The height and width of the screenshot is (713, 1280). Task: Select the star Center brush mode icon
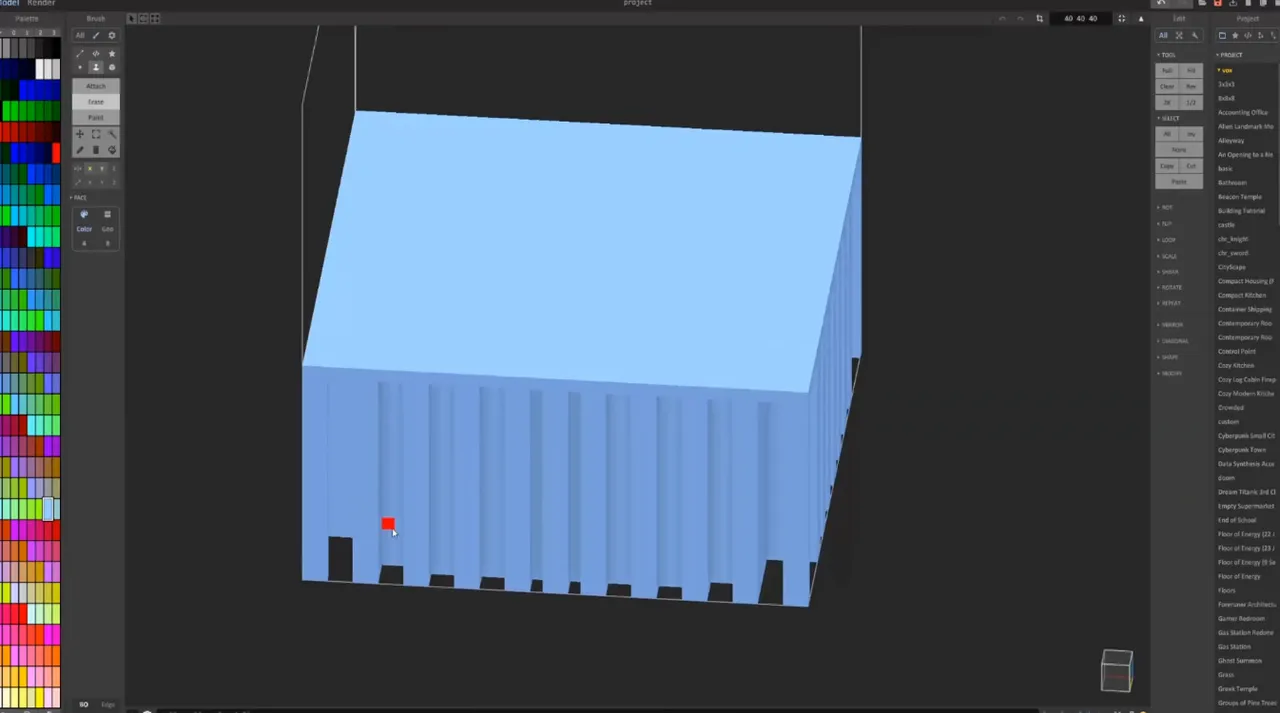pyautogui.click(x=112, y=53)
